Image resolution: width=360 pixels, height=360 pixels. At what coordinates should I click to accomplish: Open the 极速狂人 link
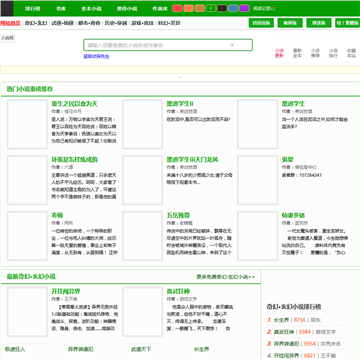pos(15,349)
